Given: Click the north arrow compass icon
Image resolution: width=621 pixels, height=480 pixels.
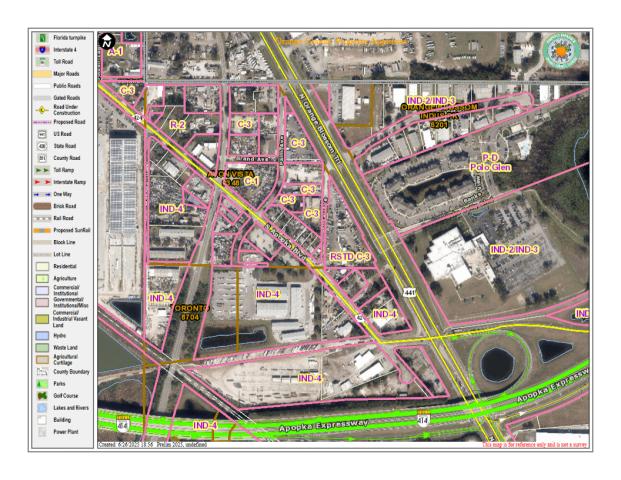Looking at the screenshot, I should pos(107,41).
